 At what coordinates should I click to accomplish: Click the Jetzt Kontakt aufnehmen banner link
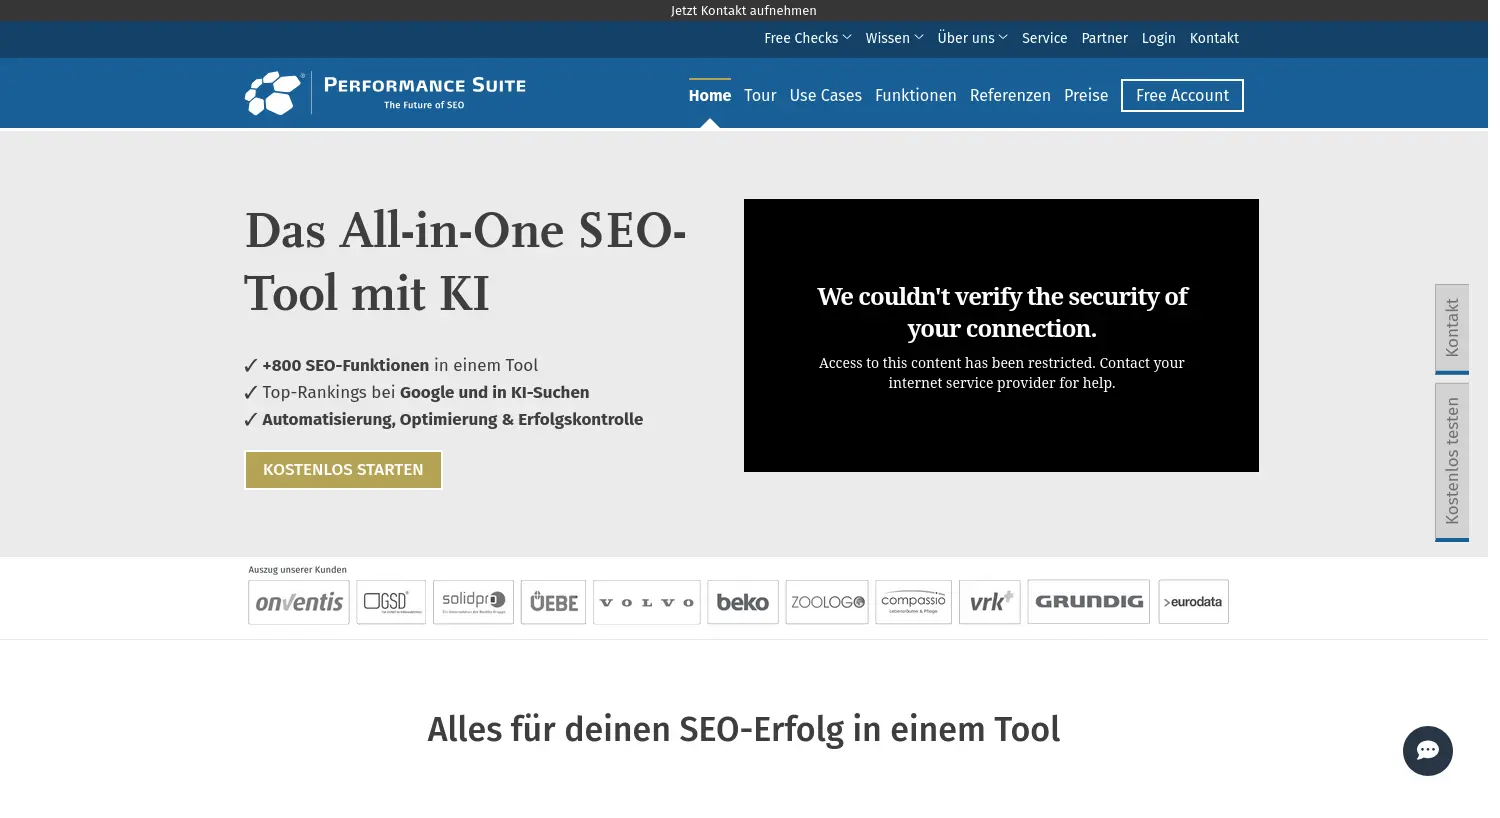click(744, 11)
